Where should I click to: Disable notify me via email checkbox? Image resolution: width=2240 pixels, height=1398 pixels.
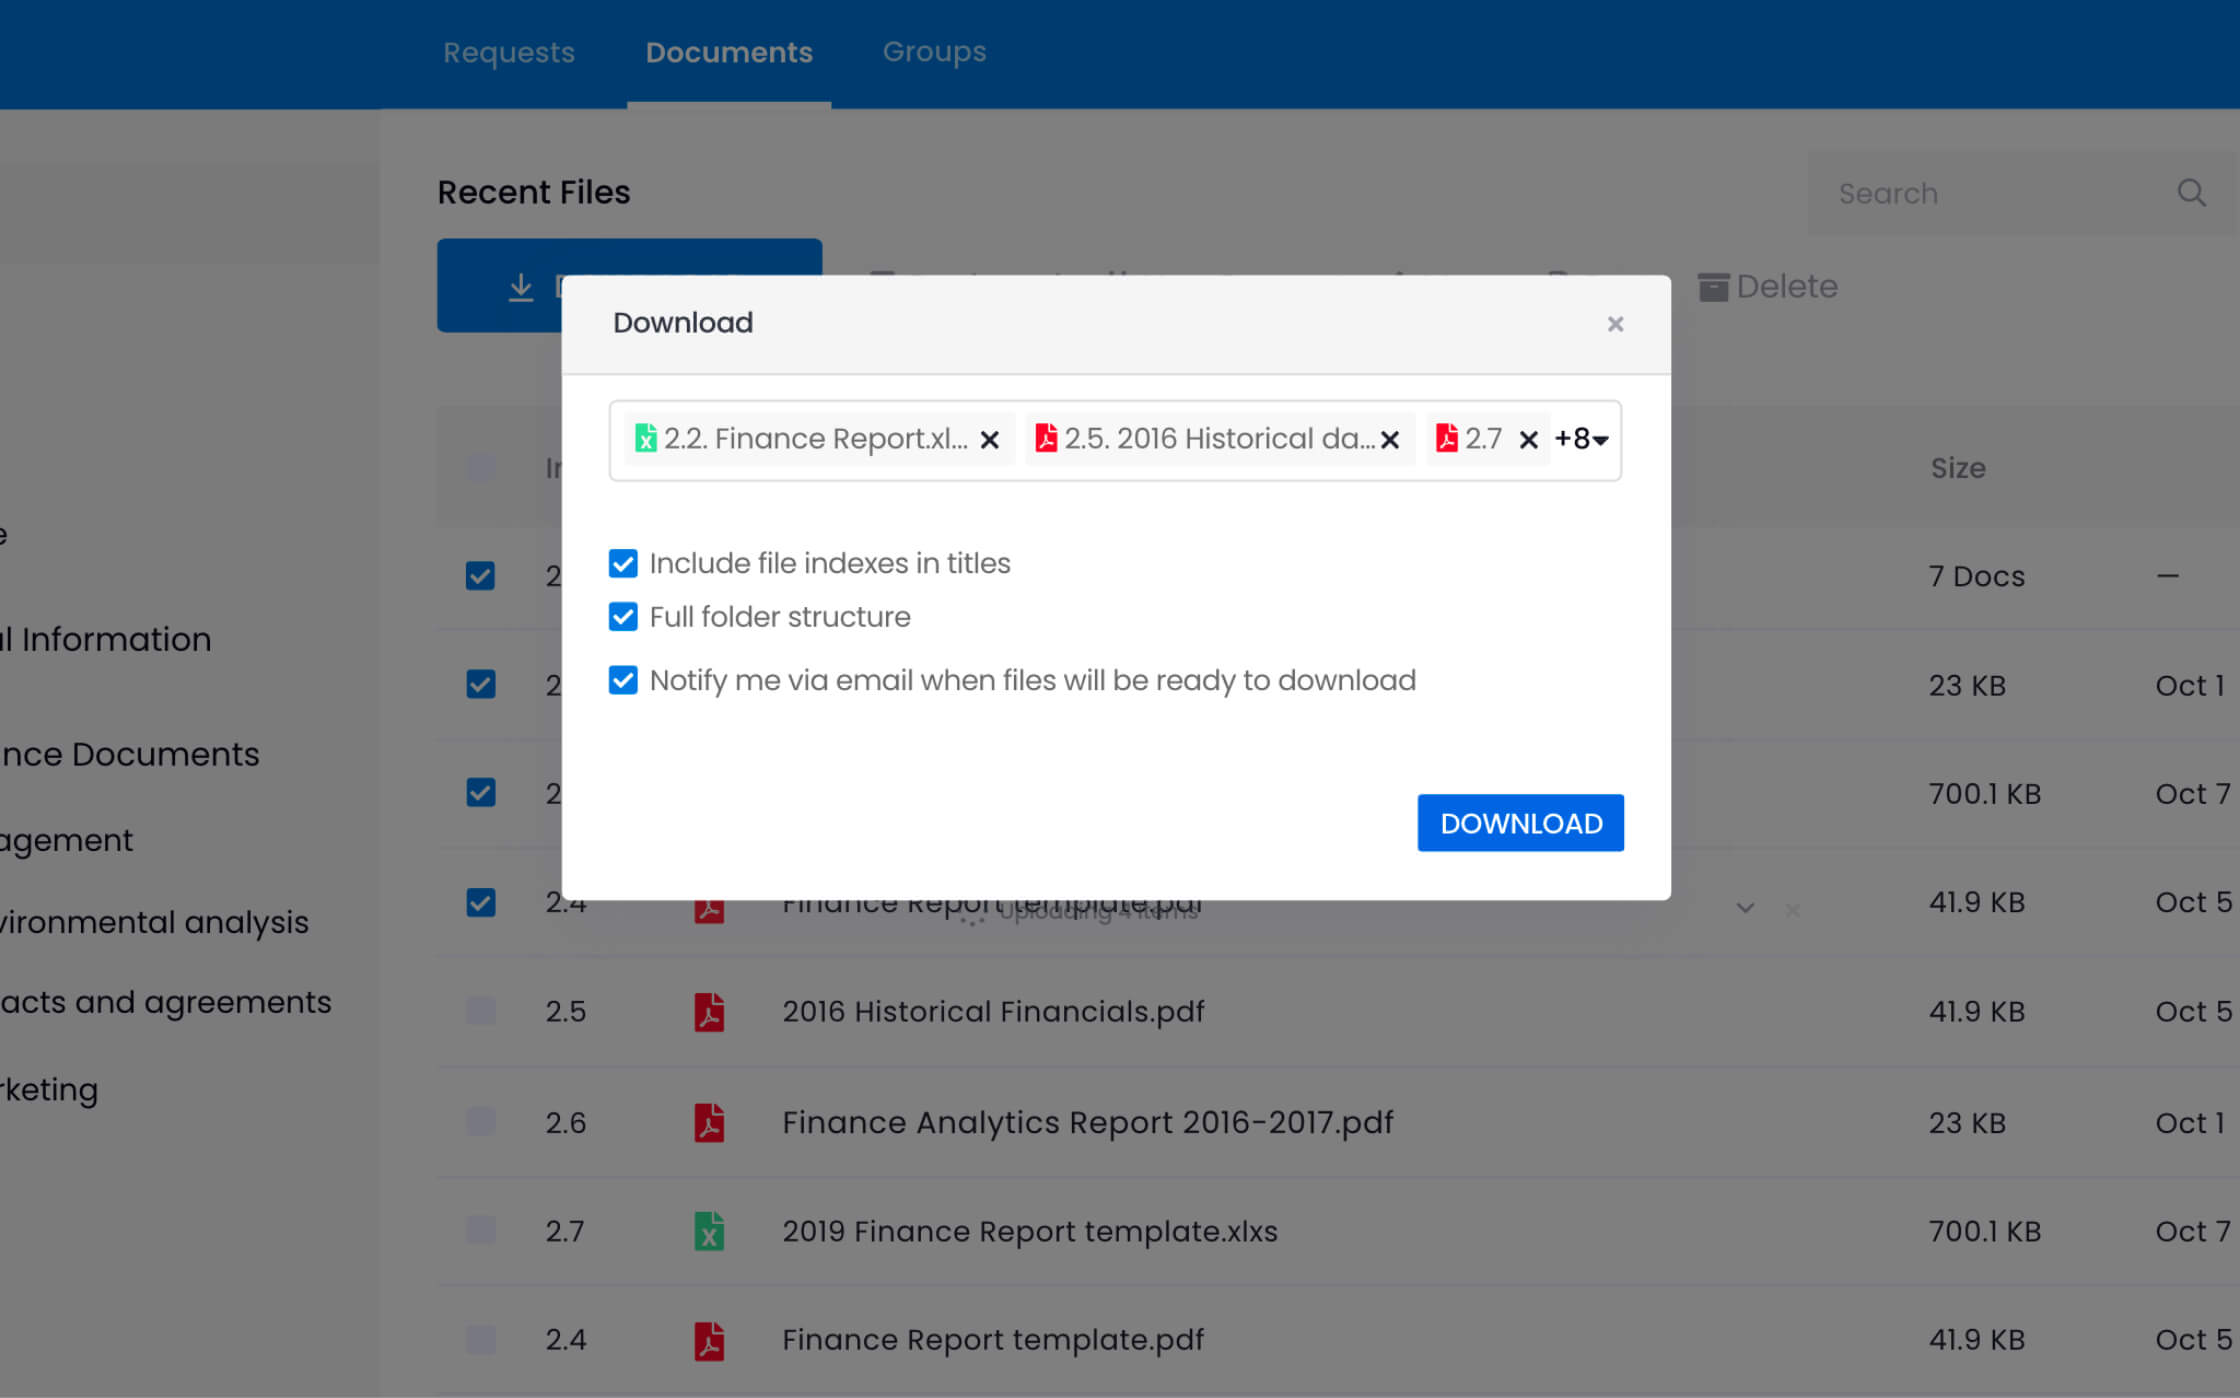tap(623, 681)
